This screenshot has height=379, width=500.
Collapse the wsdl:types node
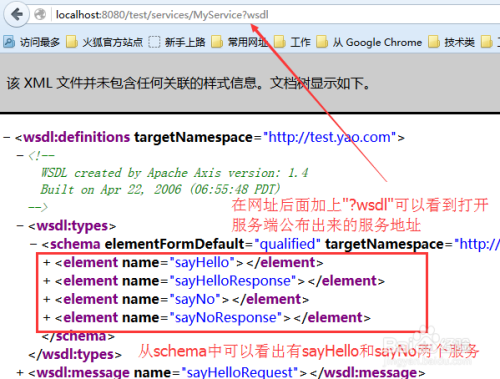[20, 226]
